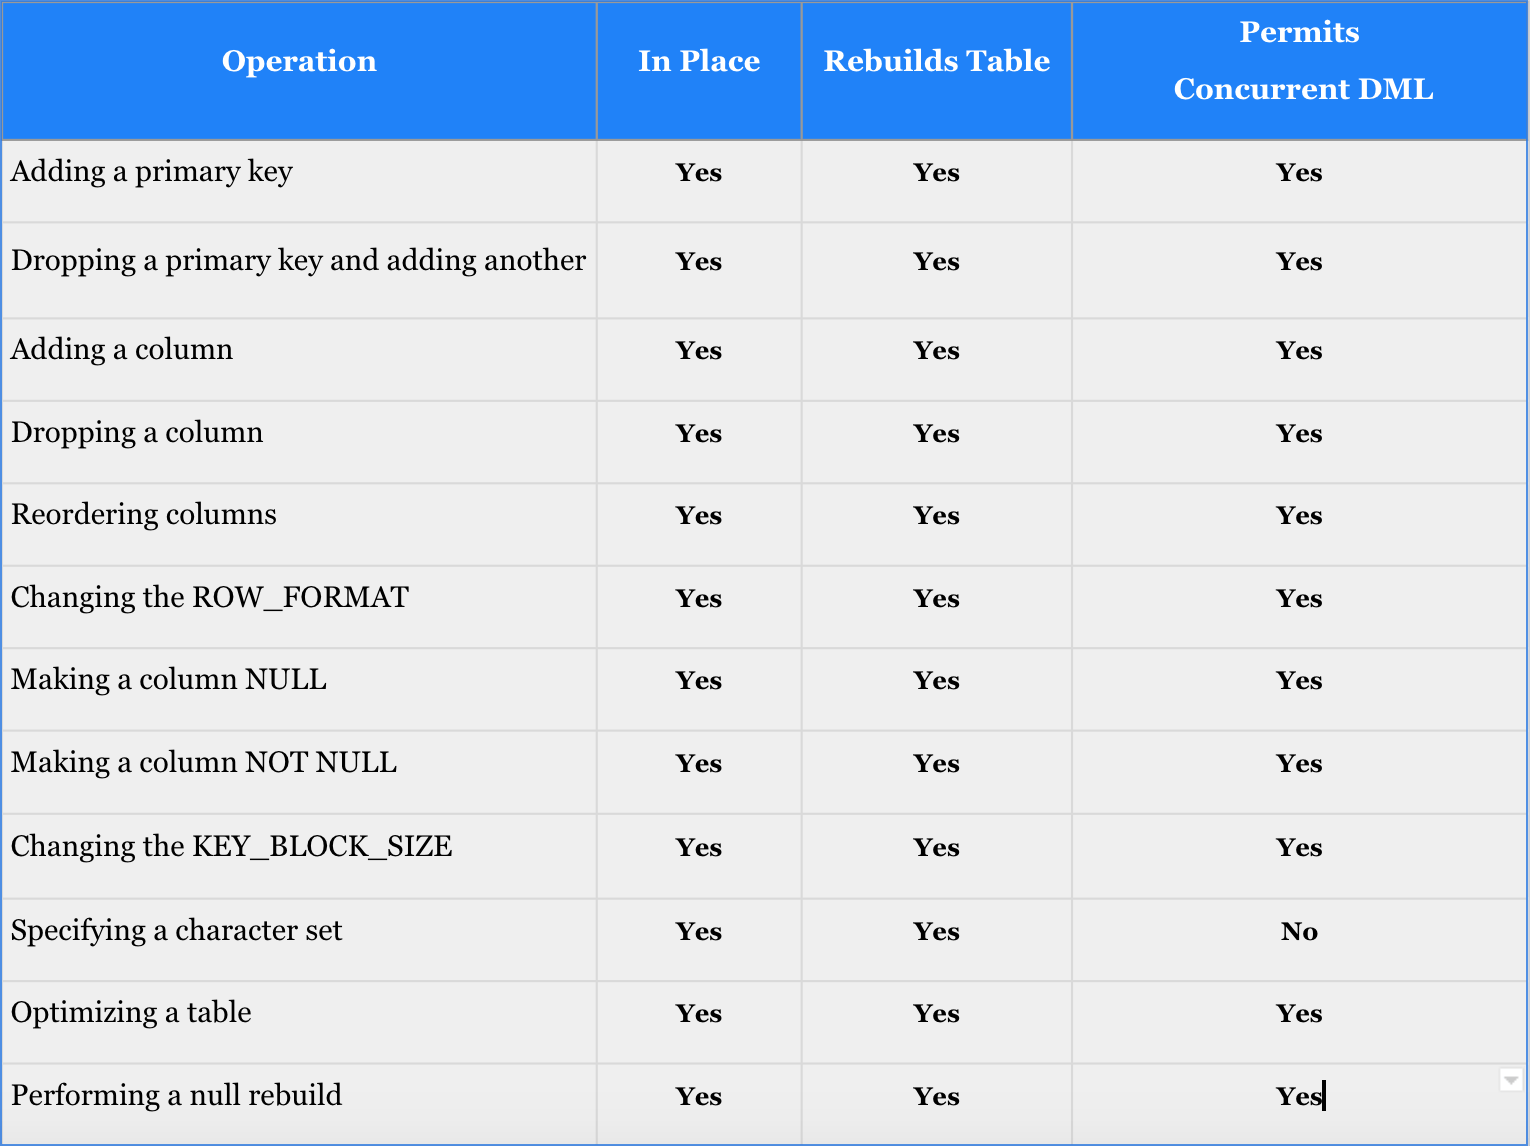Open the small dropdown arrow in the last row
Screen dimensions: 1530x1146
(x=1511, y=1080)
